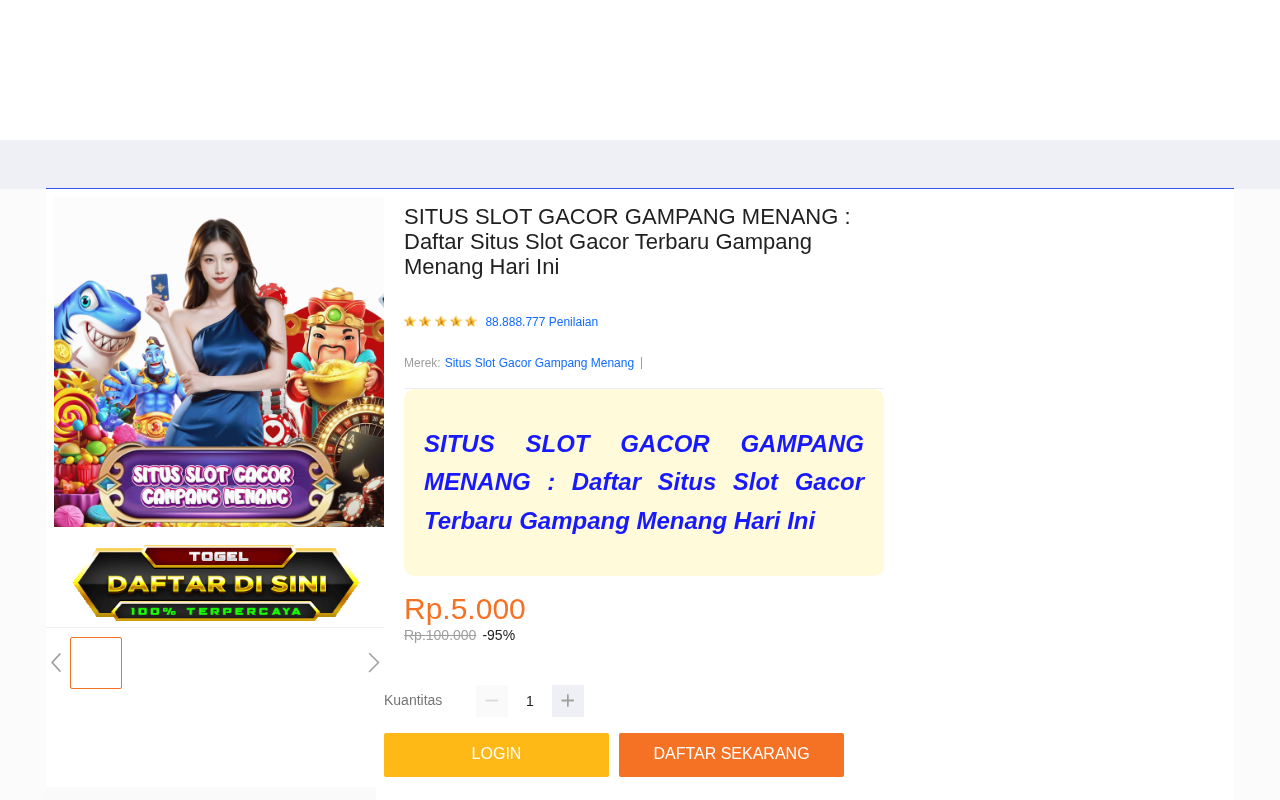This screenshot has width=1280, height=800.
Task: Click the blue italic description heading
Action: click(644, 482)
